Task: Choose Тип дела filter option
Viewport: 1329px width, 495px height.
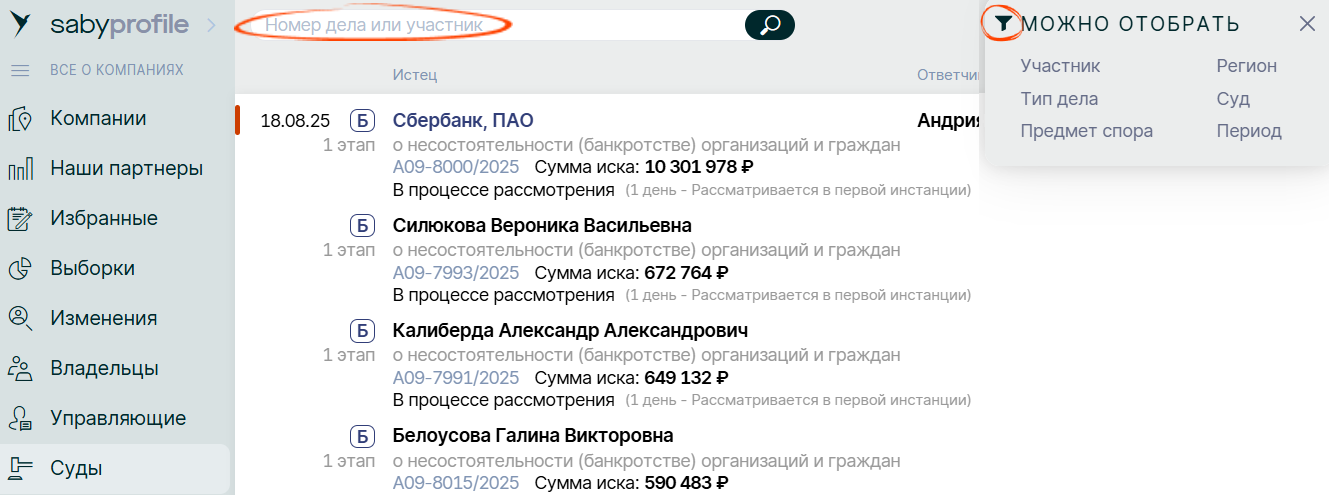Action: (x=1059, y=99)
